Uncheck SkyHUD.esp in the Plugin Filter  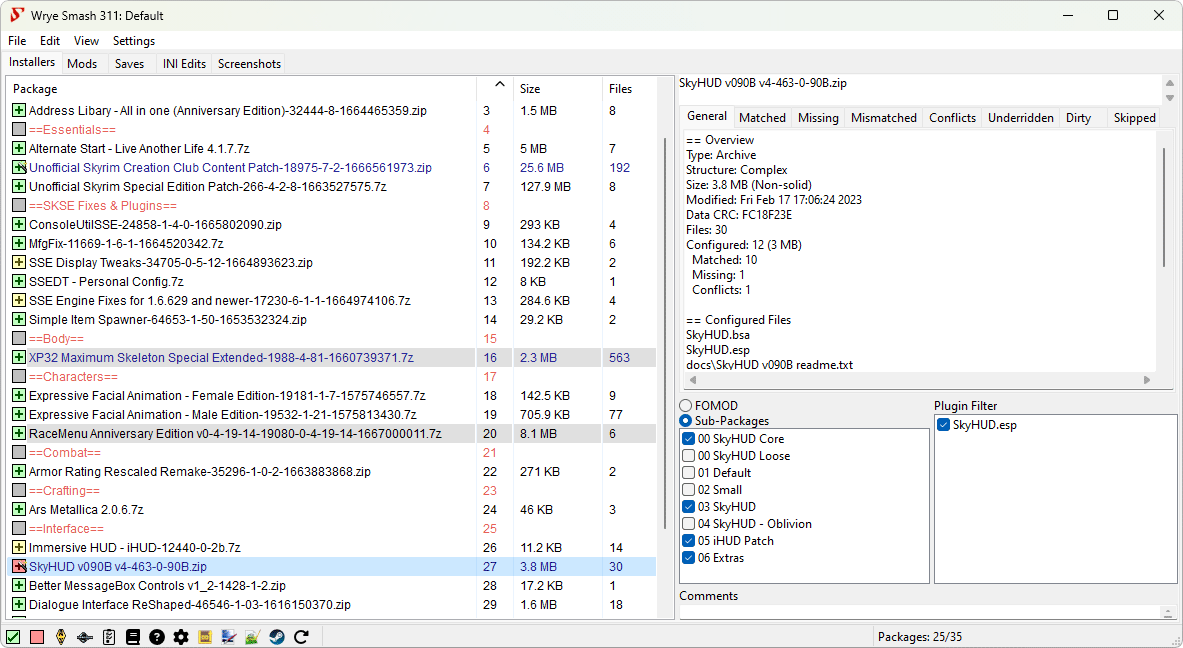[943, 425]
